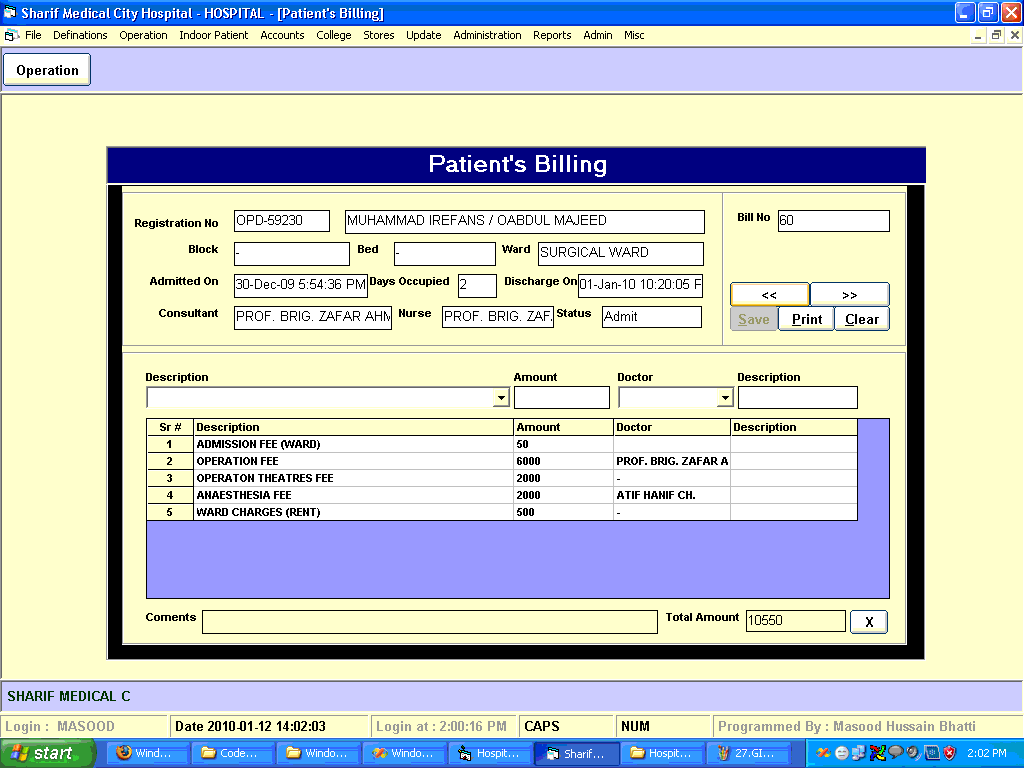The height and width of the screenshot is (768, 1024).
Task: Focus the Coments field
Action: click(x=430, y=622)
